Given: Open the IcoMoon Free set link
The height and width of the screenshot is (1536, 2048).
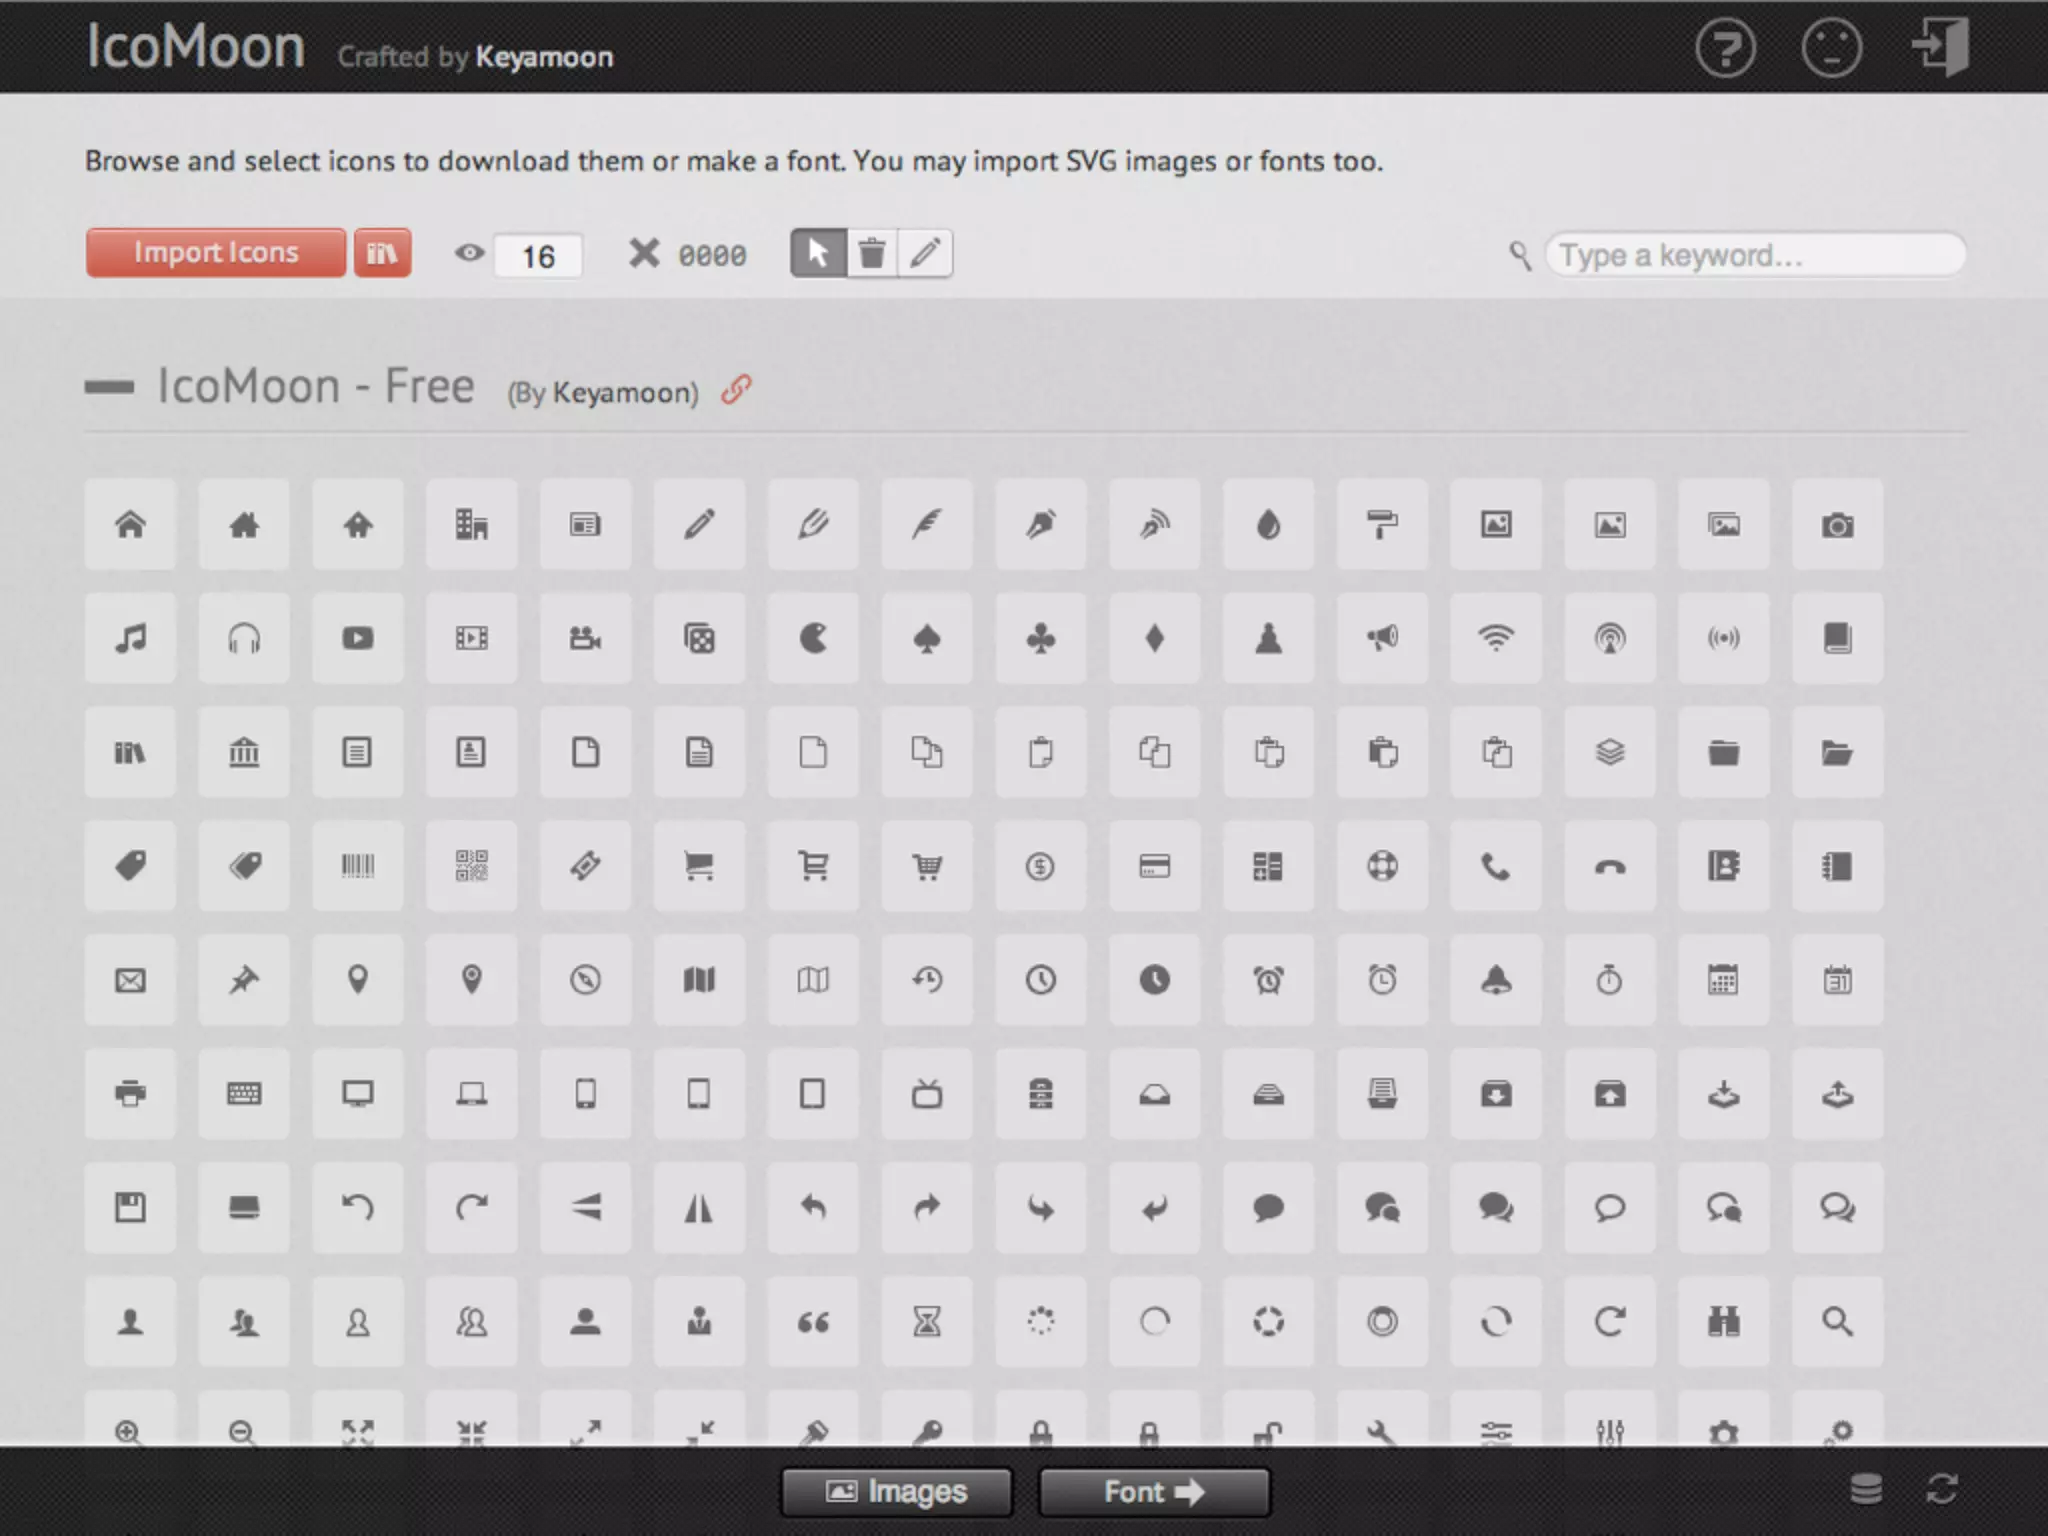Looking at the screenshot, I should tap(736, 389).
